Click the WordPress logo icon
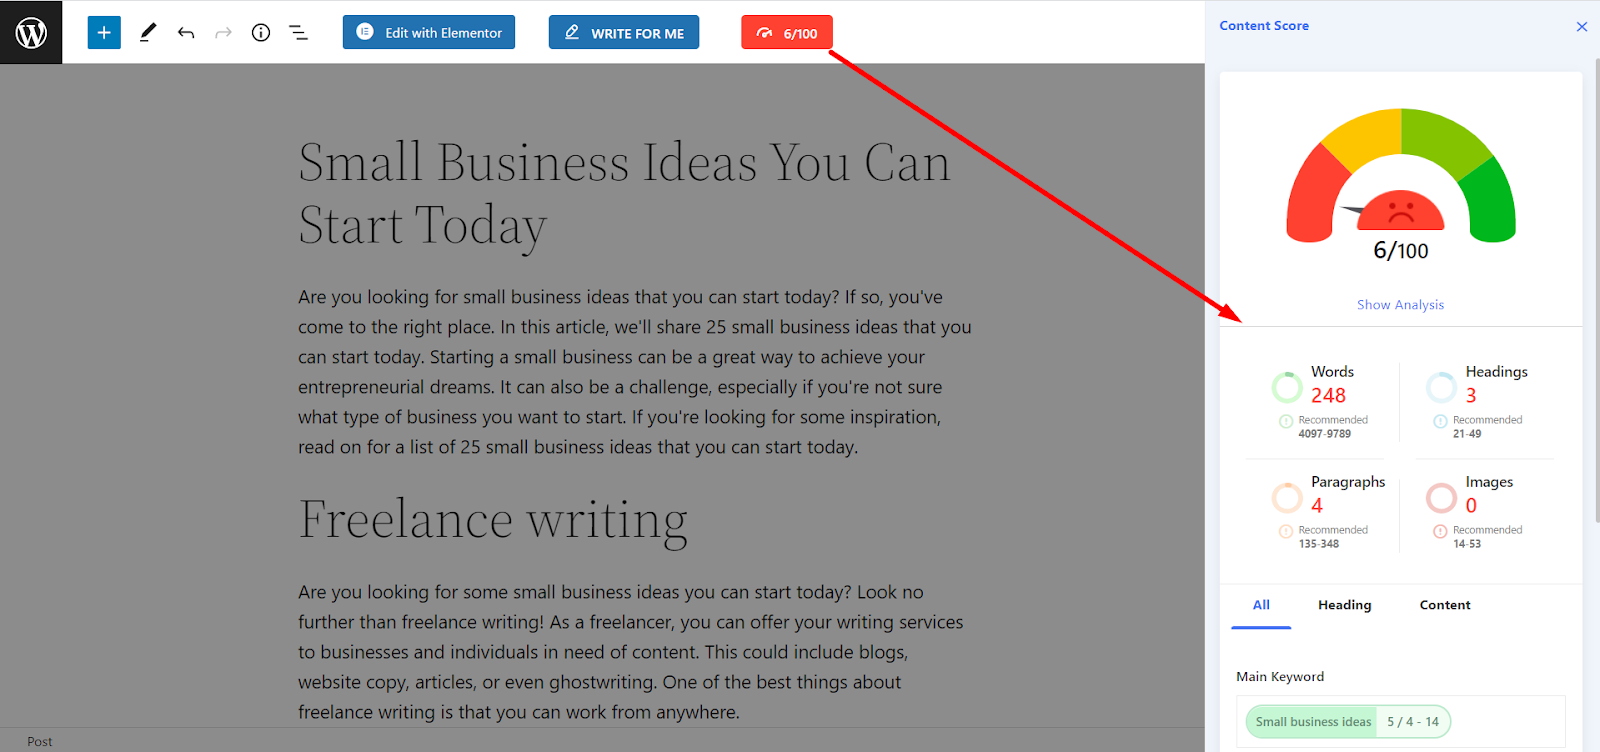 pyautogui.click(x=31, y=32)
